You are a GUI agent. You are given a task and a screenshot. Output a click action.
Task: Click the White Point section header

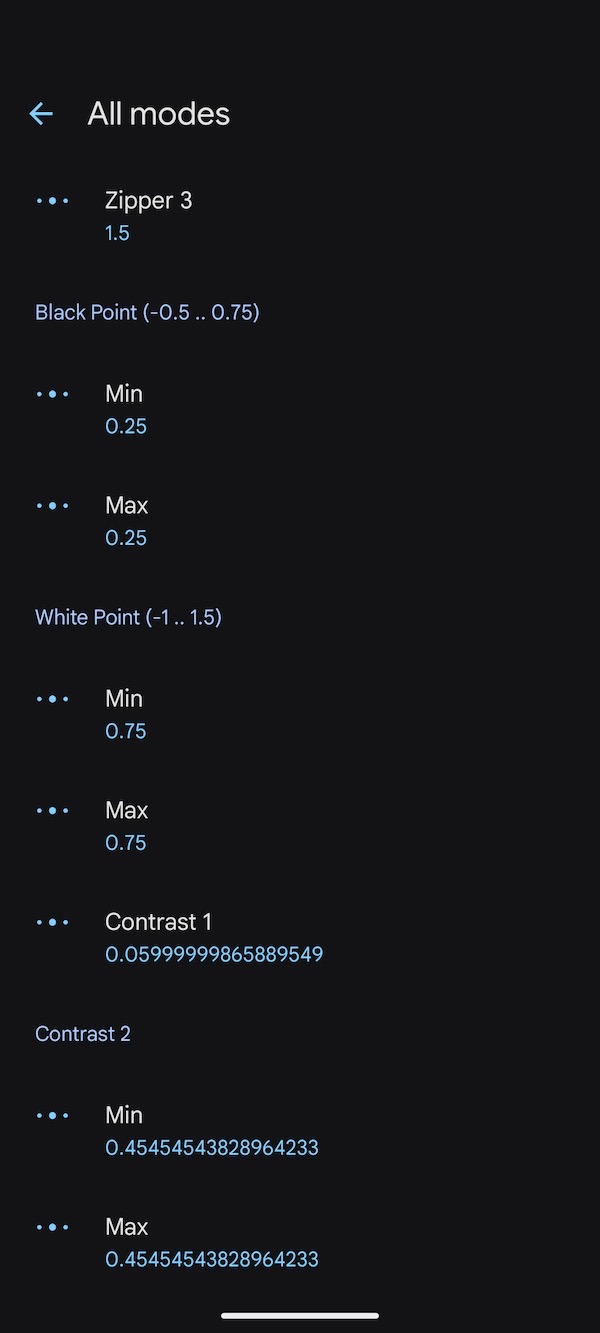pyautogui.click(x=128, y=617)
